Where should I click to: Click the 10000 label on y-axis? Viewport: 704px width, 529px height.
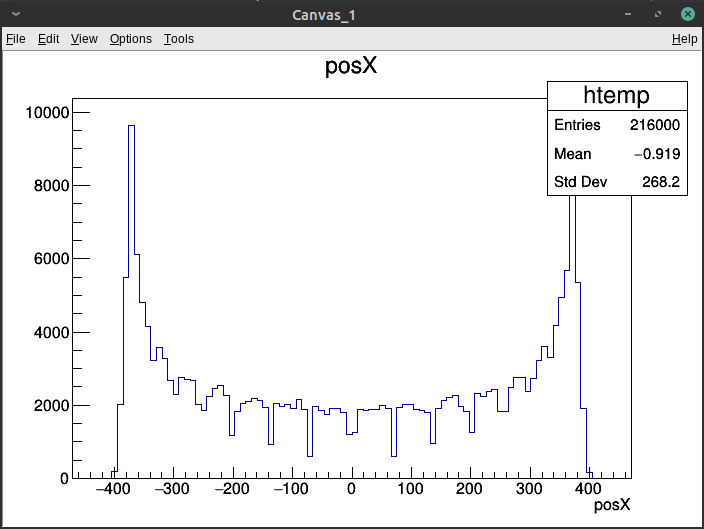[x=47, y=112]
